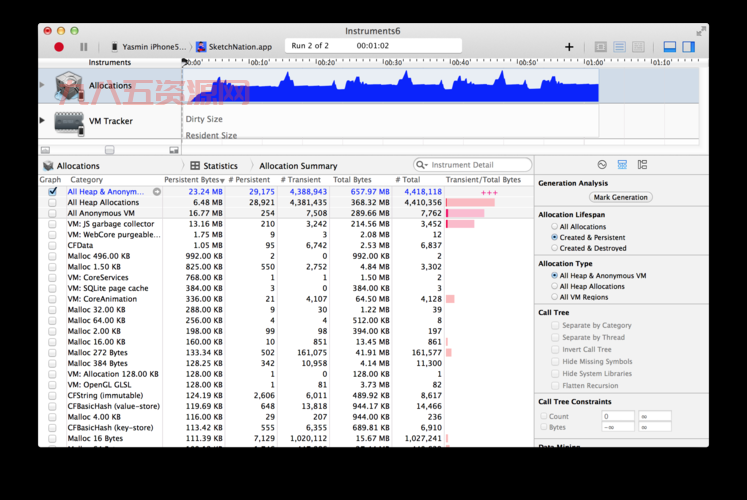Click the Allocation Summary breadcrumb

coord(298,166)
